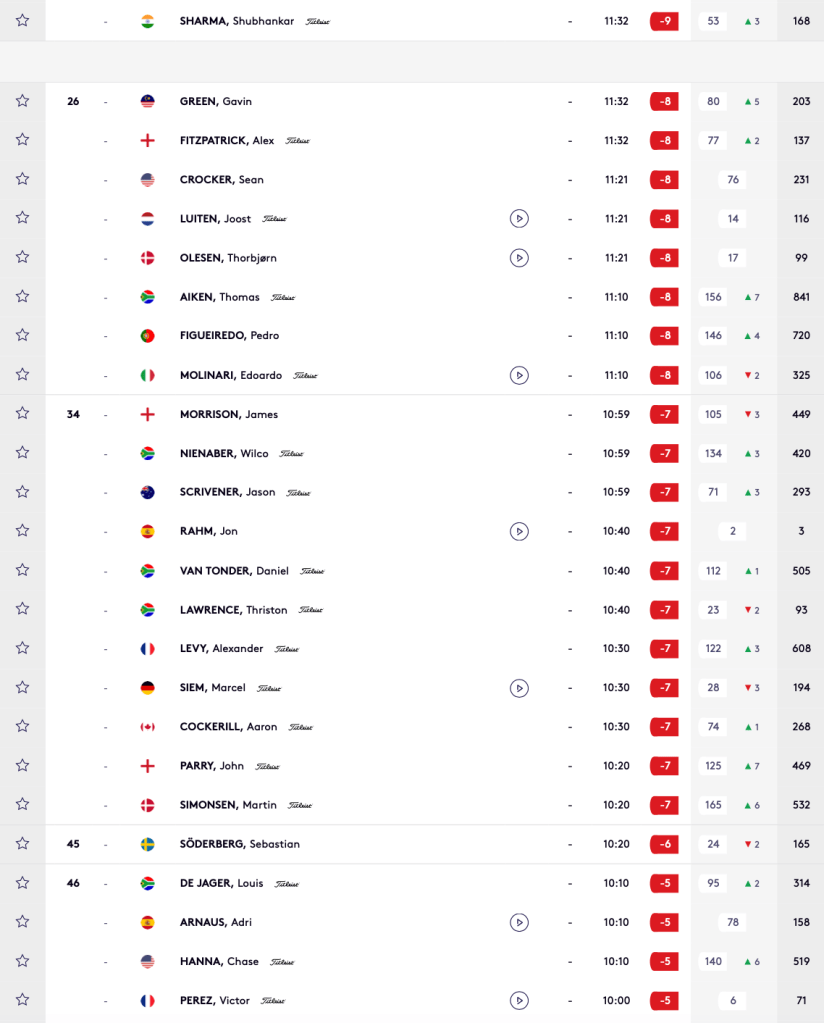824x1023 pixels.
Task: Click Thriston Lawrence's ranking value 23
Action: [x=713, y=610]
